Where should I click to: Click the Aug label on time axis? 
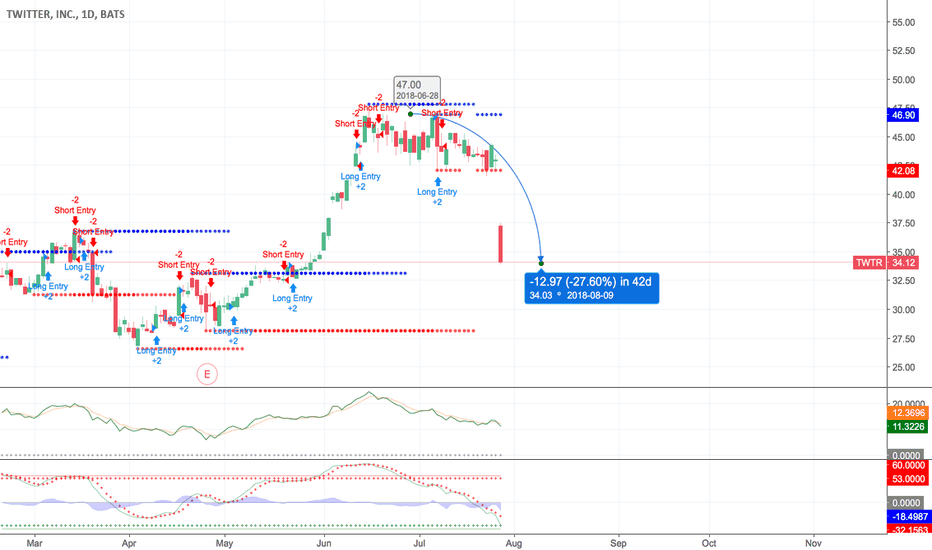(514, 543)
